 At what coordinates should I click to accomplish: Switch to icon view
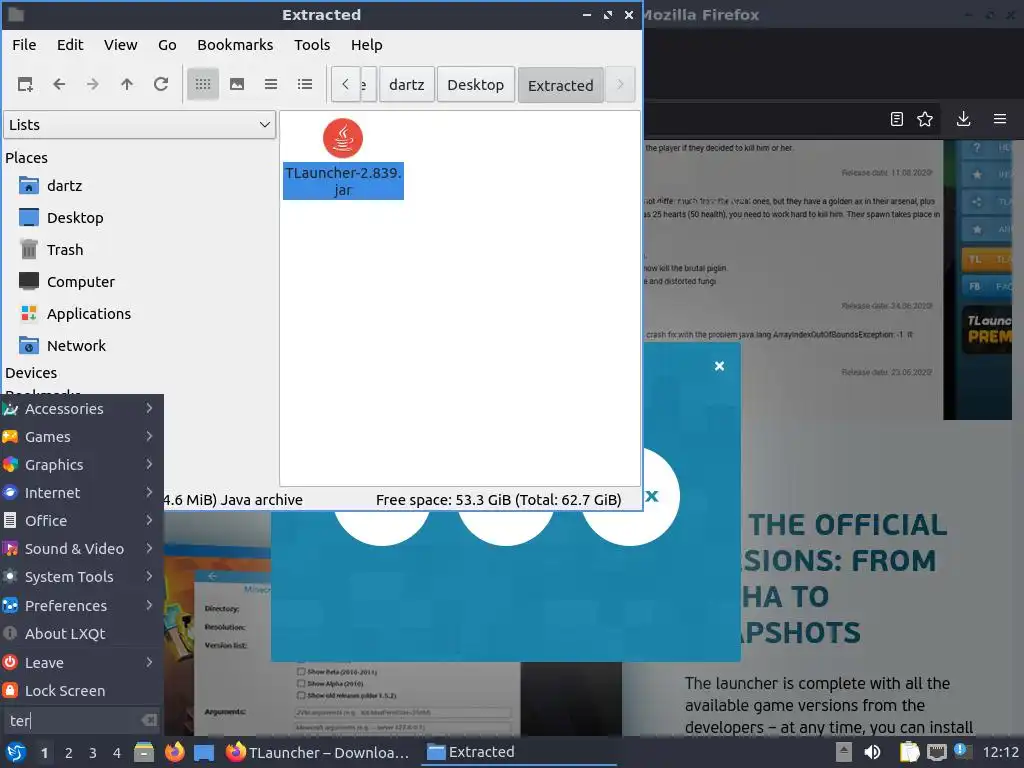[203, 84]
